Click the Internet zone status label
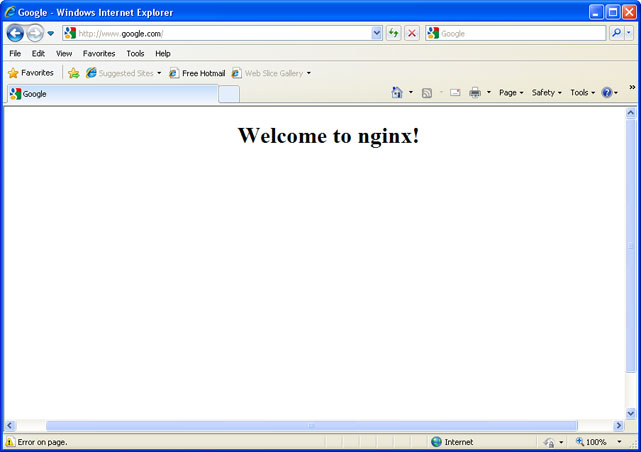Viewport: 641px width, 452px height. (x=459, y=442)
